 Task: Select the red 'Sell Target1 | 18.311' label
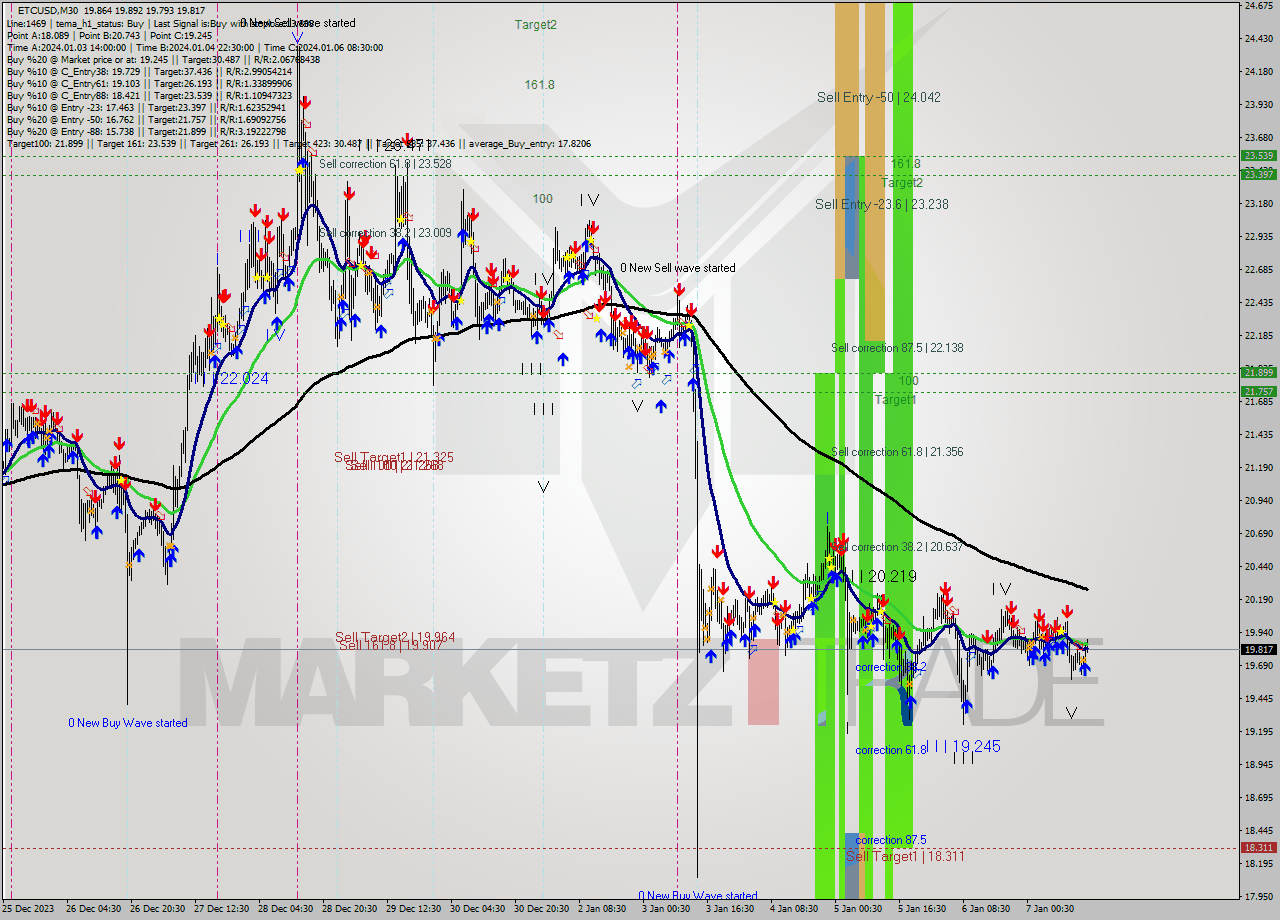click(x=906, y=856)
